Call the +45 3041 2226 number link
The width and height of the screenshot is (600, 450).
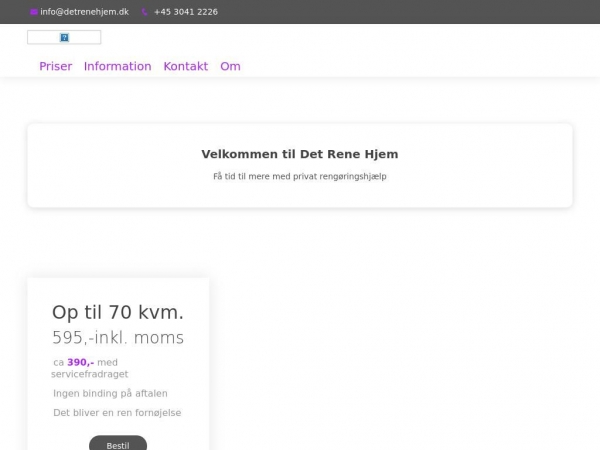tap(186, 12)
